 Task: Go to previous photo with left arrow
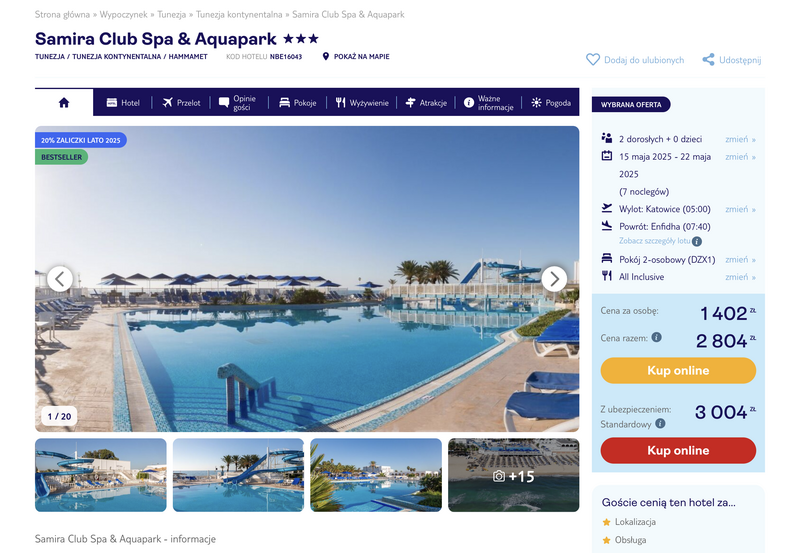pyautogui.click(x=60, y=279)
